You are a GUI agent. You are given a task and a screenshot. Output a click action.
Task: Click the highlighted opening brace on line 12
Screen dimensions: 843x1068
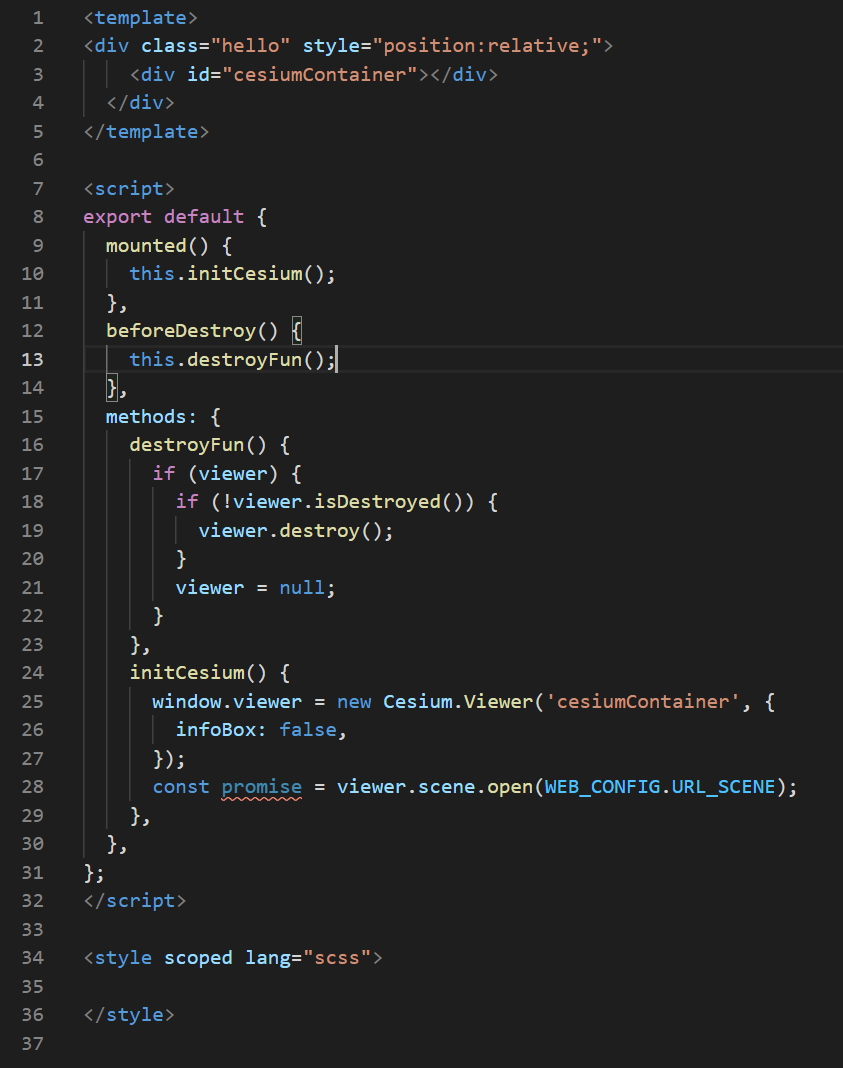click(296, 331)
